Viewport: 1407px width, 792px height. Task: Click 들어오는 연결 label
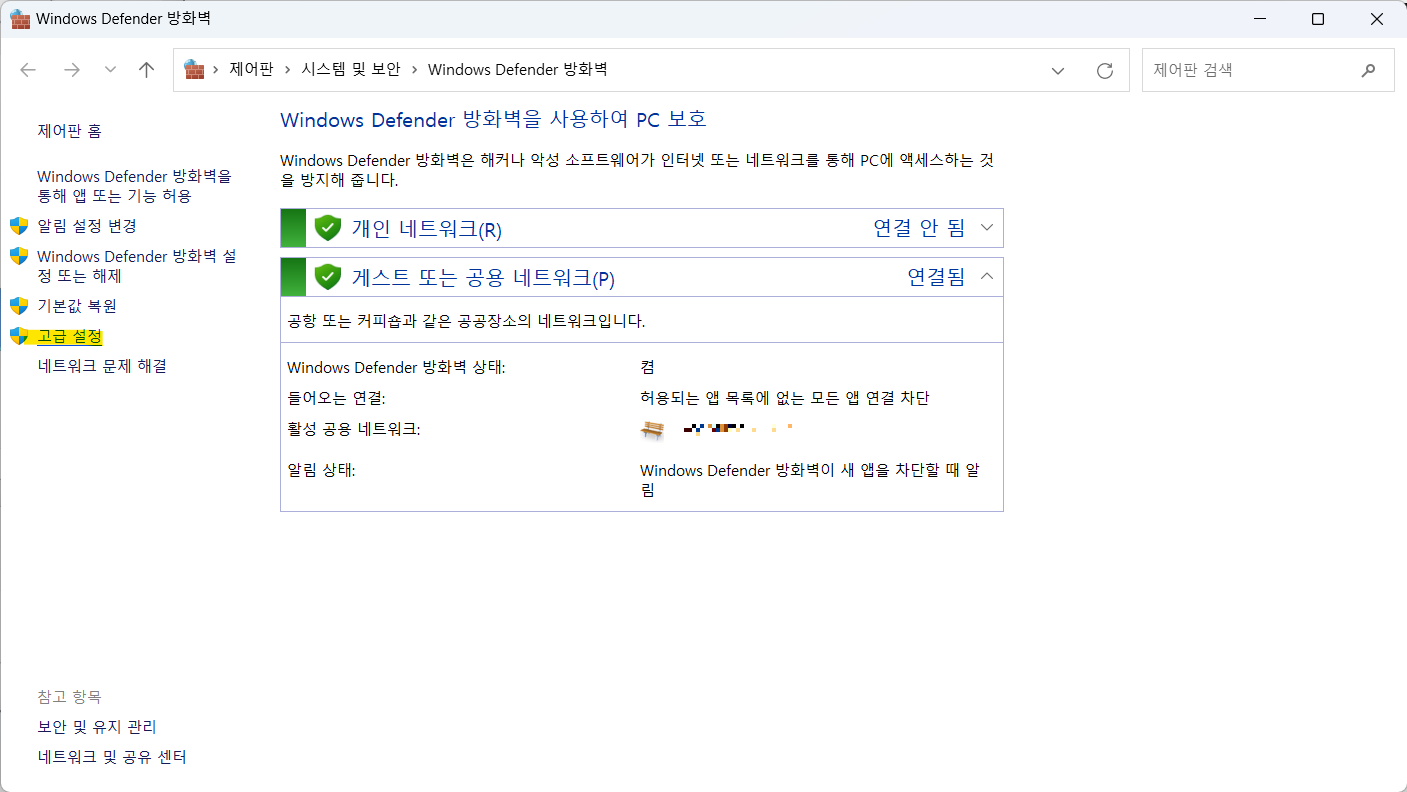coord(336,398)
